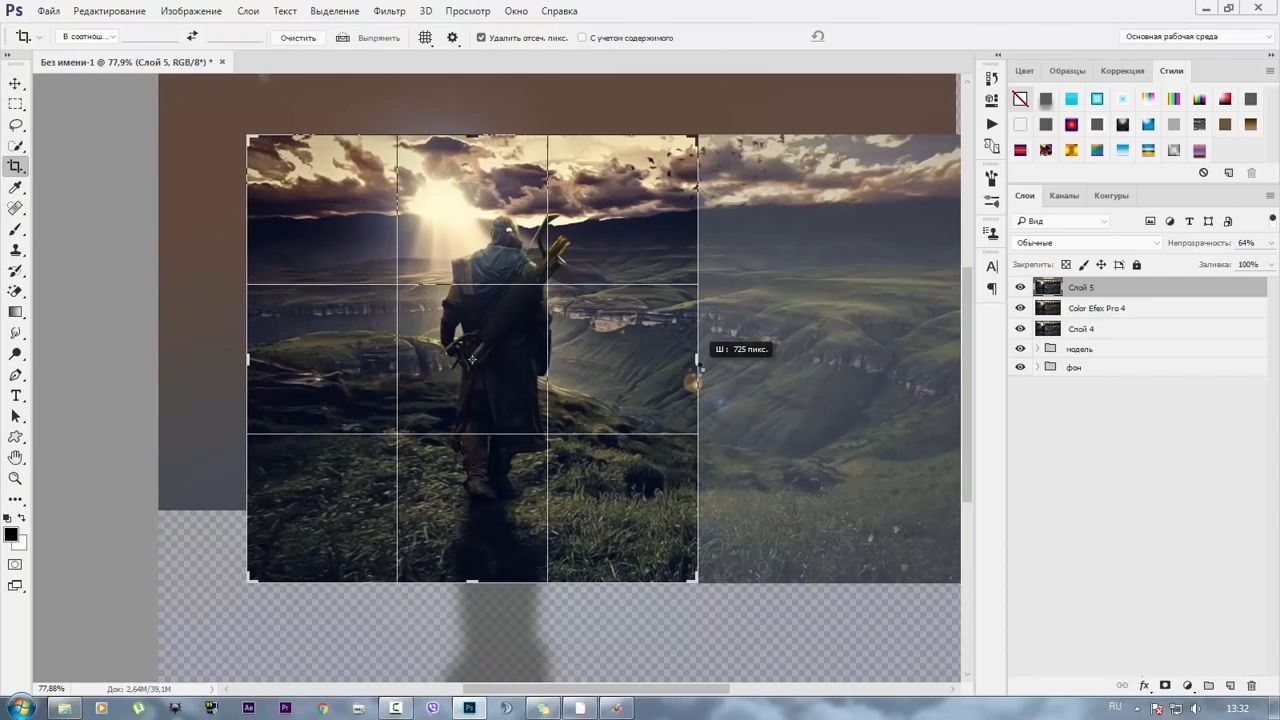Filter layers by type layers (T icon)
The width and height of the screenshot is (1280, 720).
coord(1189,221)
